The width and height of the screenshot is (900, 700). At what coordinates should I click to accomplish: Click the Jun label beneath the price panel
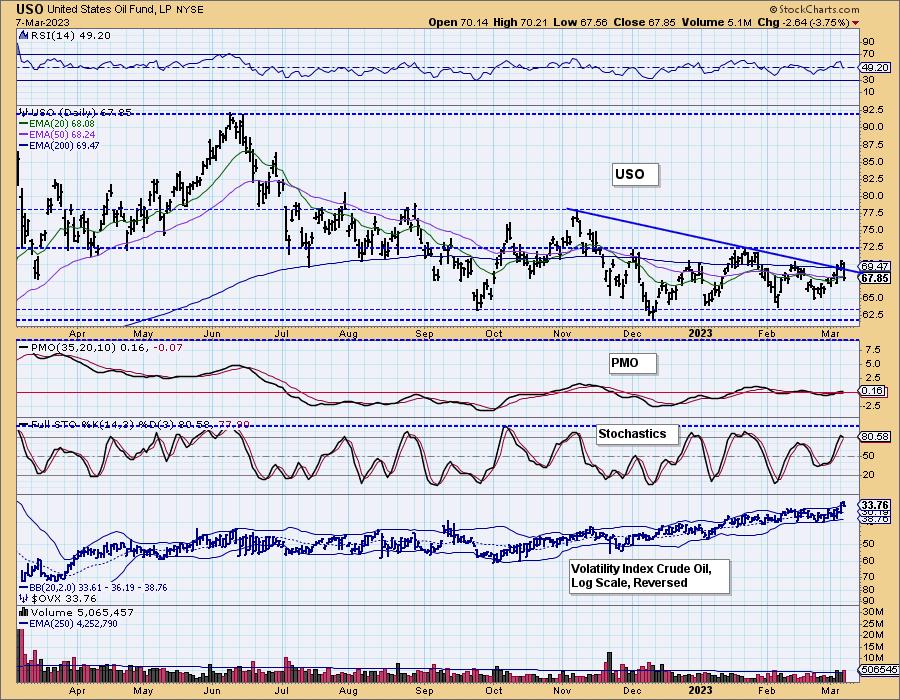pyautogui.click(x=212, y=334)
